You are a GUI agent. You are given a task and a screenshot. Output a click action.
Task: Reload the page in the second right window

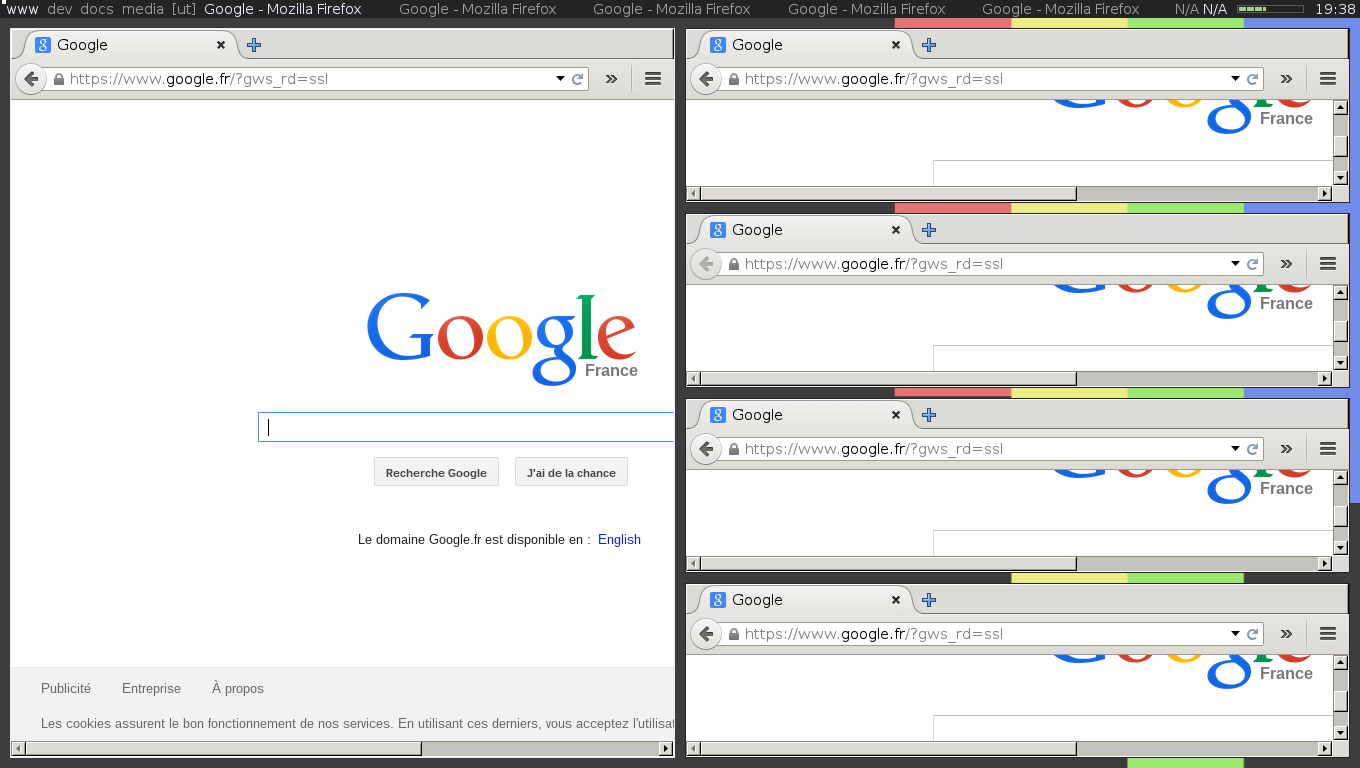pos(1252,264)
